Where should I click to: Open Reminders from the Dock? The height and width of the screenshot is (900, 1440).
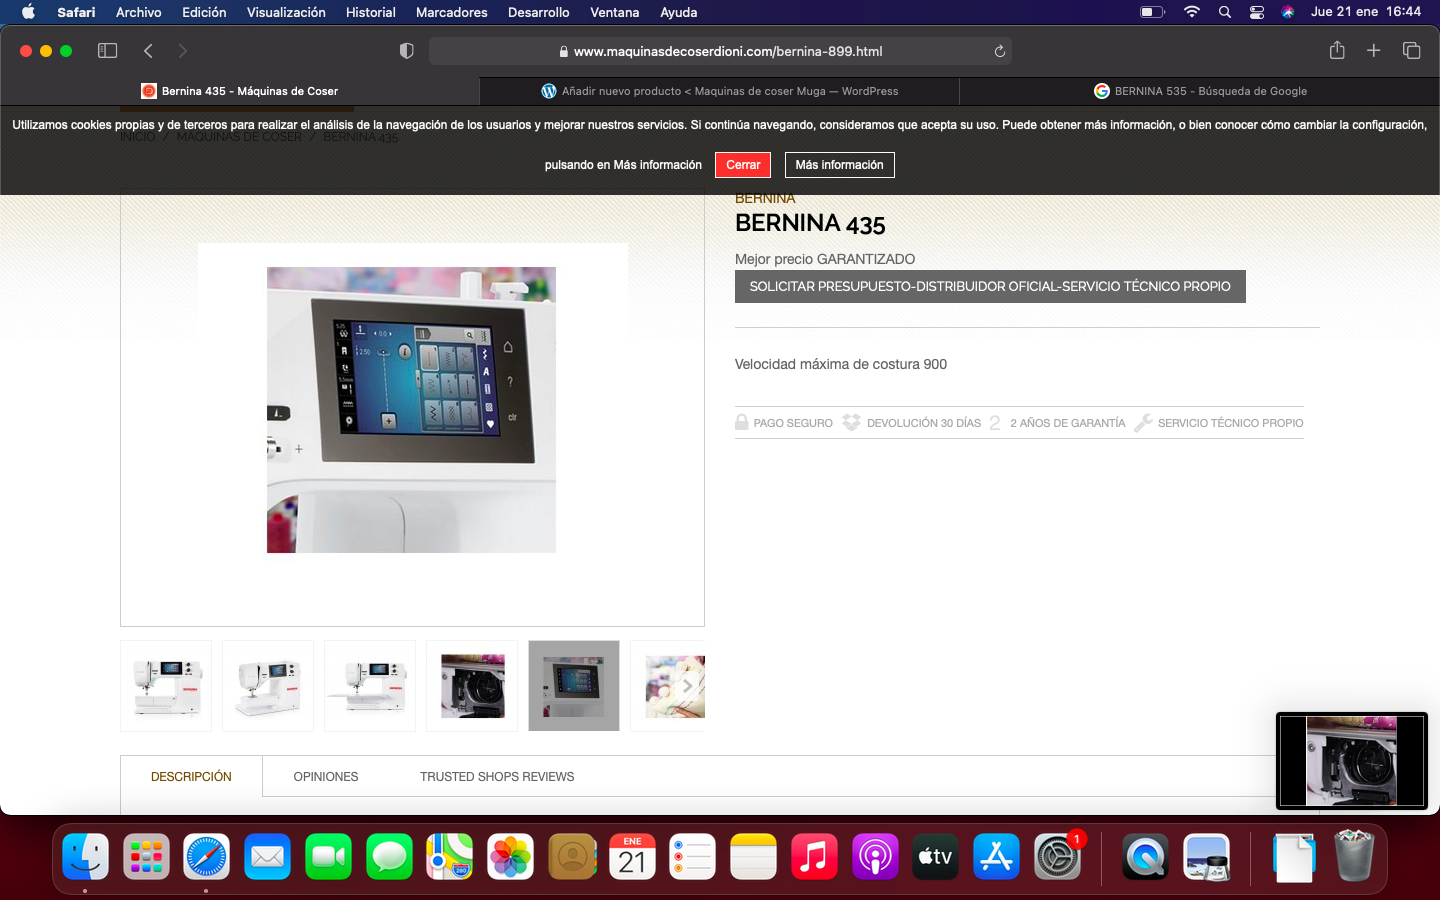click(x=693, y=857)
